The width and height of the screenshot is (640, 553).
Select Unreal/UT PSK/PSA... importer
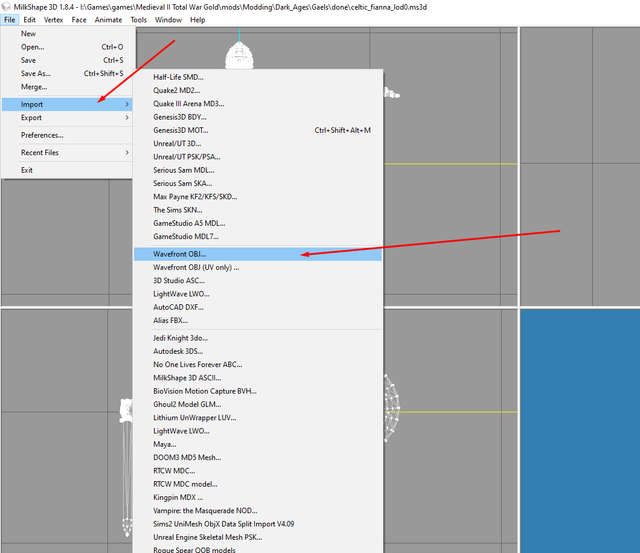point(258,157)
